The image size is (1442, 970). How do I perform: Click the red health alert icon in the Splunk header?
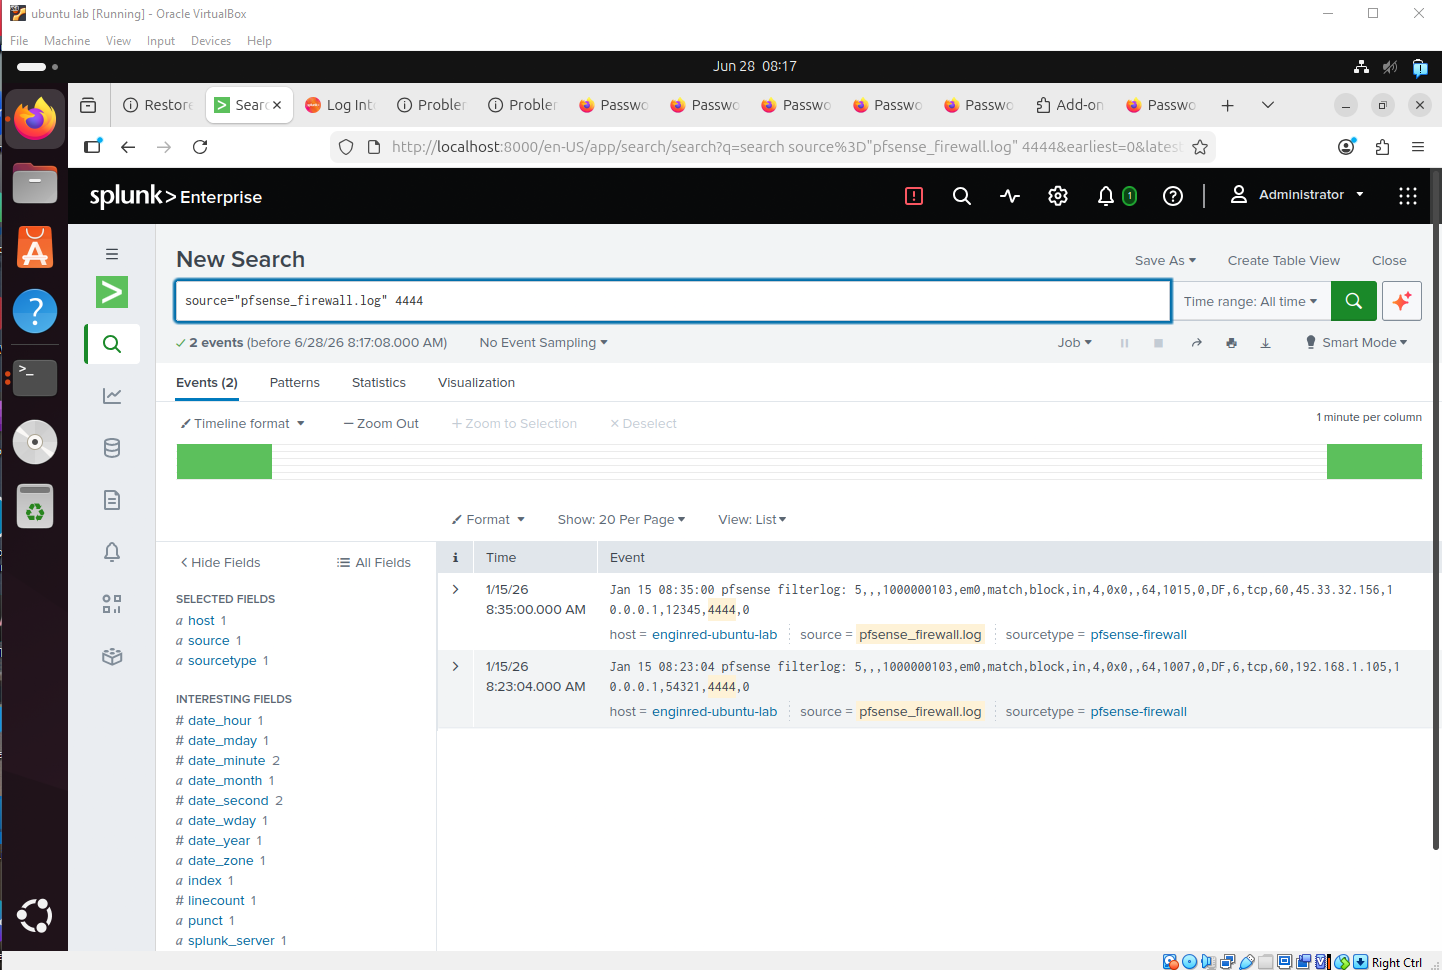coord(913,196)
